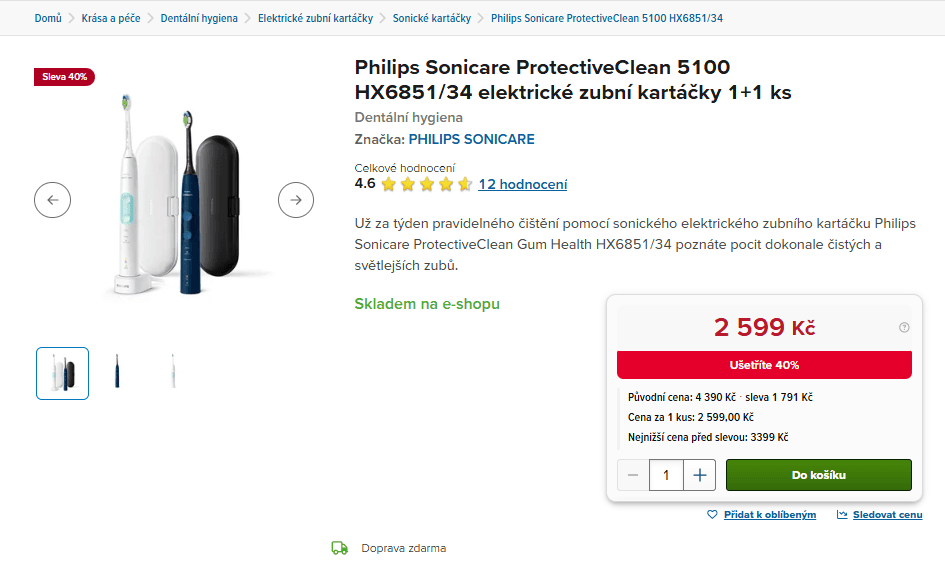Viewport: 945px width, 574px height.
Task: Navigate to Elektrické zubní kartáčky breadcrumb
Action: [315, 19]
